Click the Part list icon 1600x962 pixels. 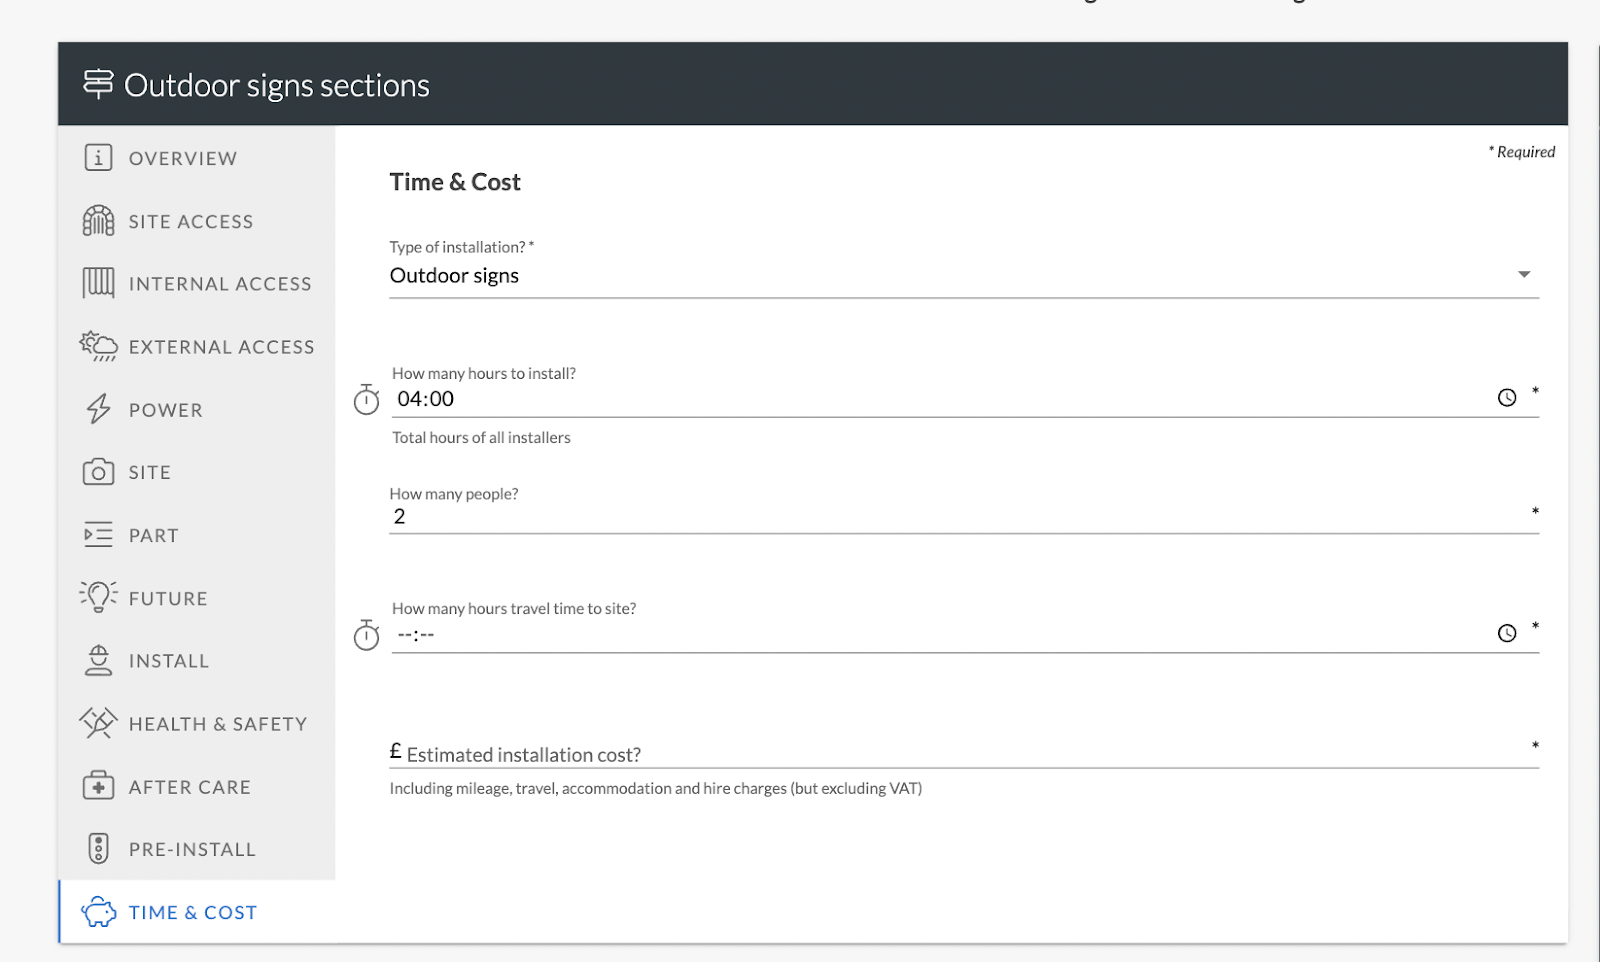98,535
